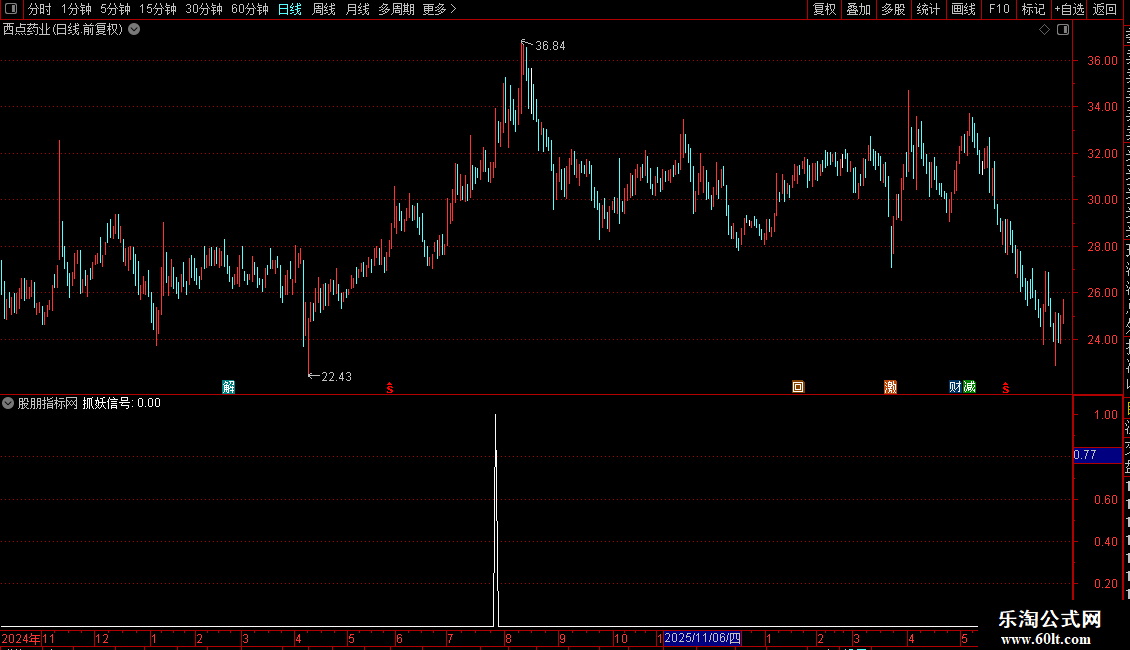Click the 36.84 high price label
Image resolution: width=1130 pixels, height=650 pixels.
[550, 45]
